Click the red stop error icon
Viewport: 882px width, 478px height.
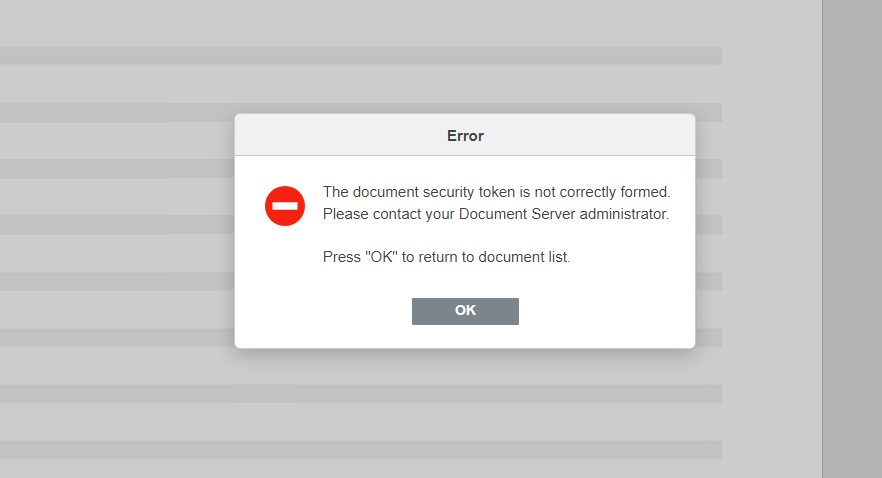(x=285, y=206)
